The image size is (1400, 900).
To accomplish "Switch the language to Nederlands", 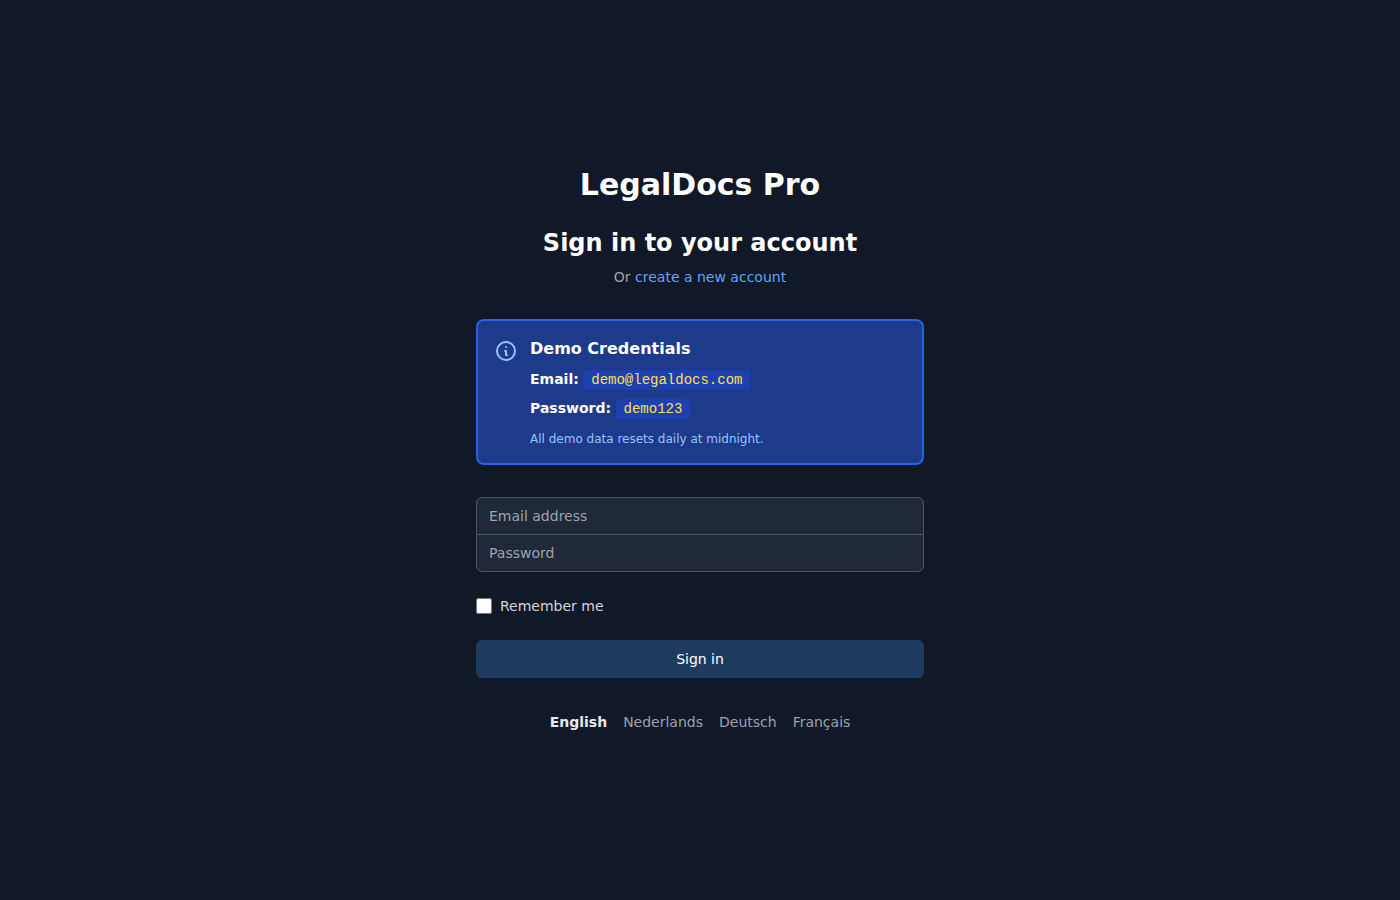I will [x=663, y=721].
